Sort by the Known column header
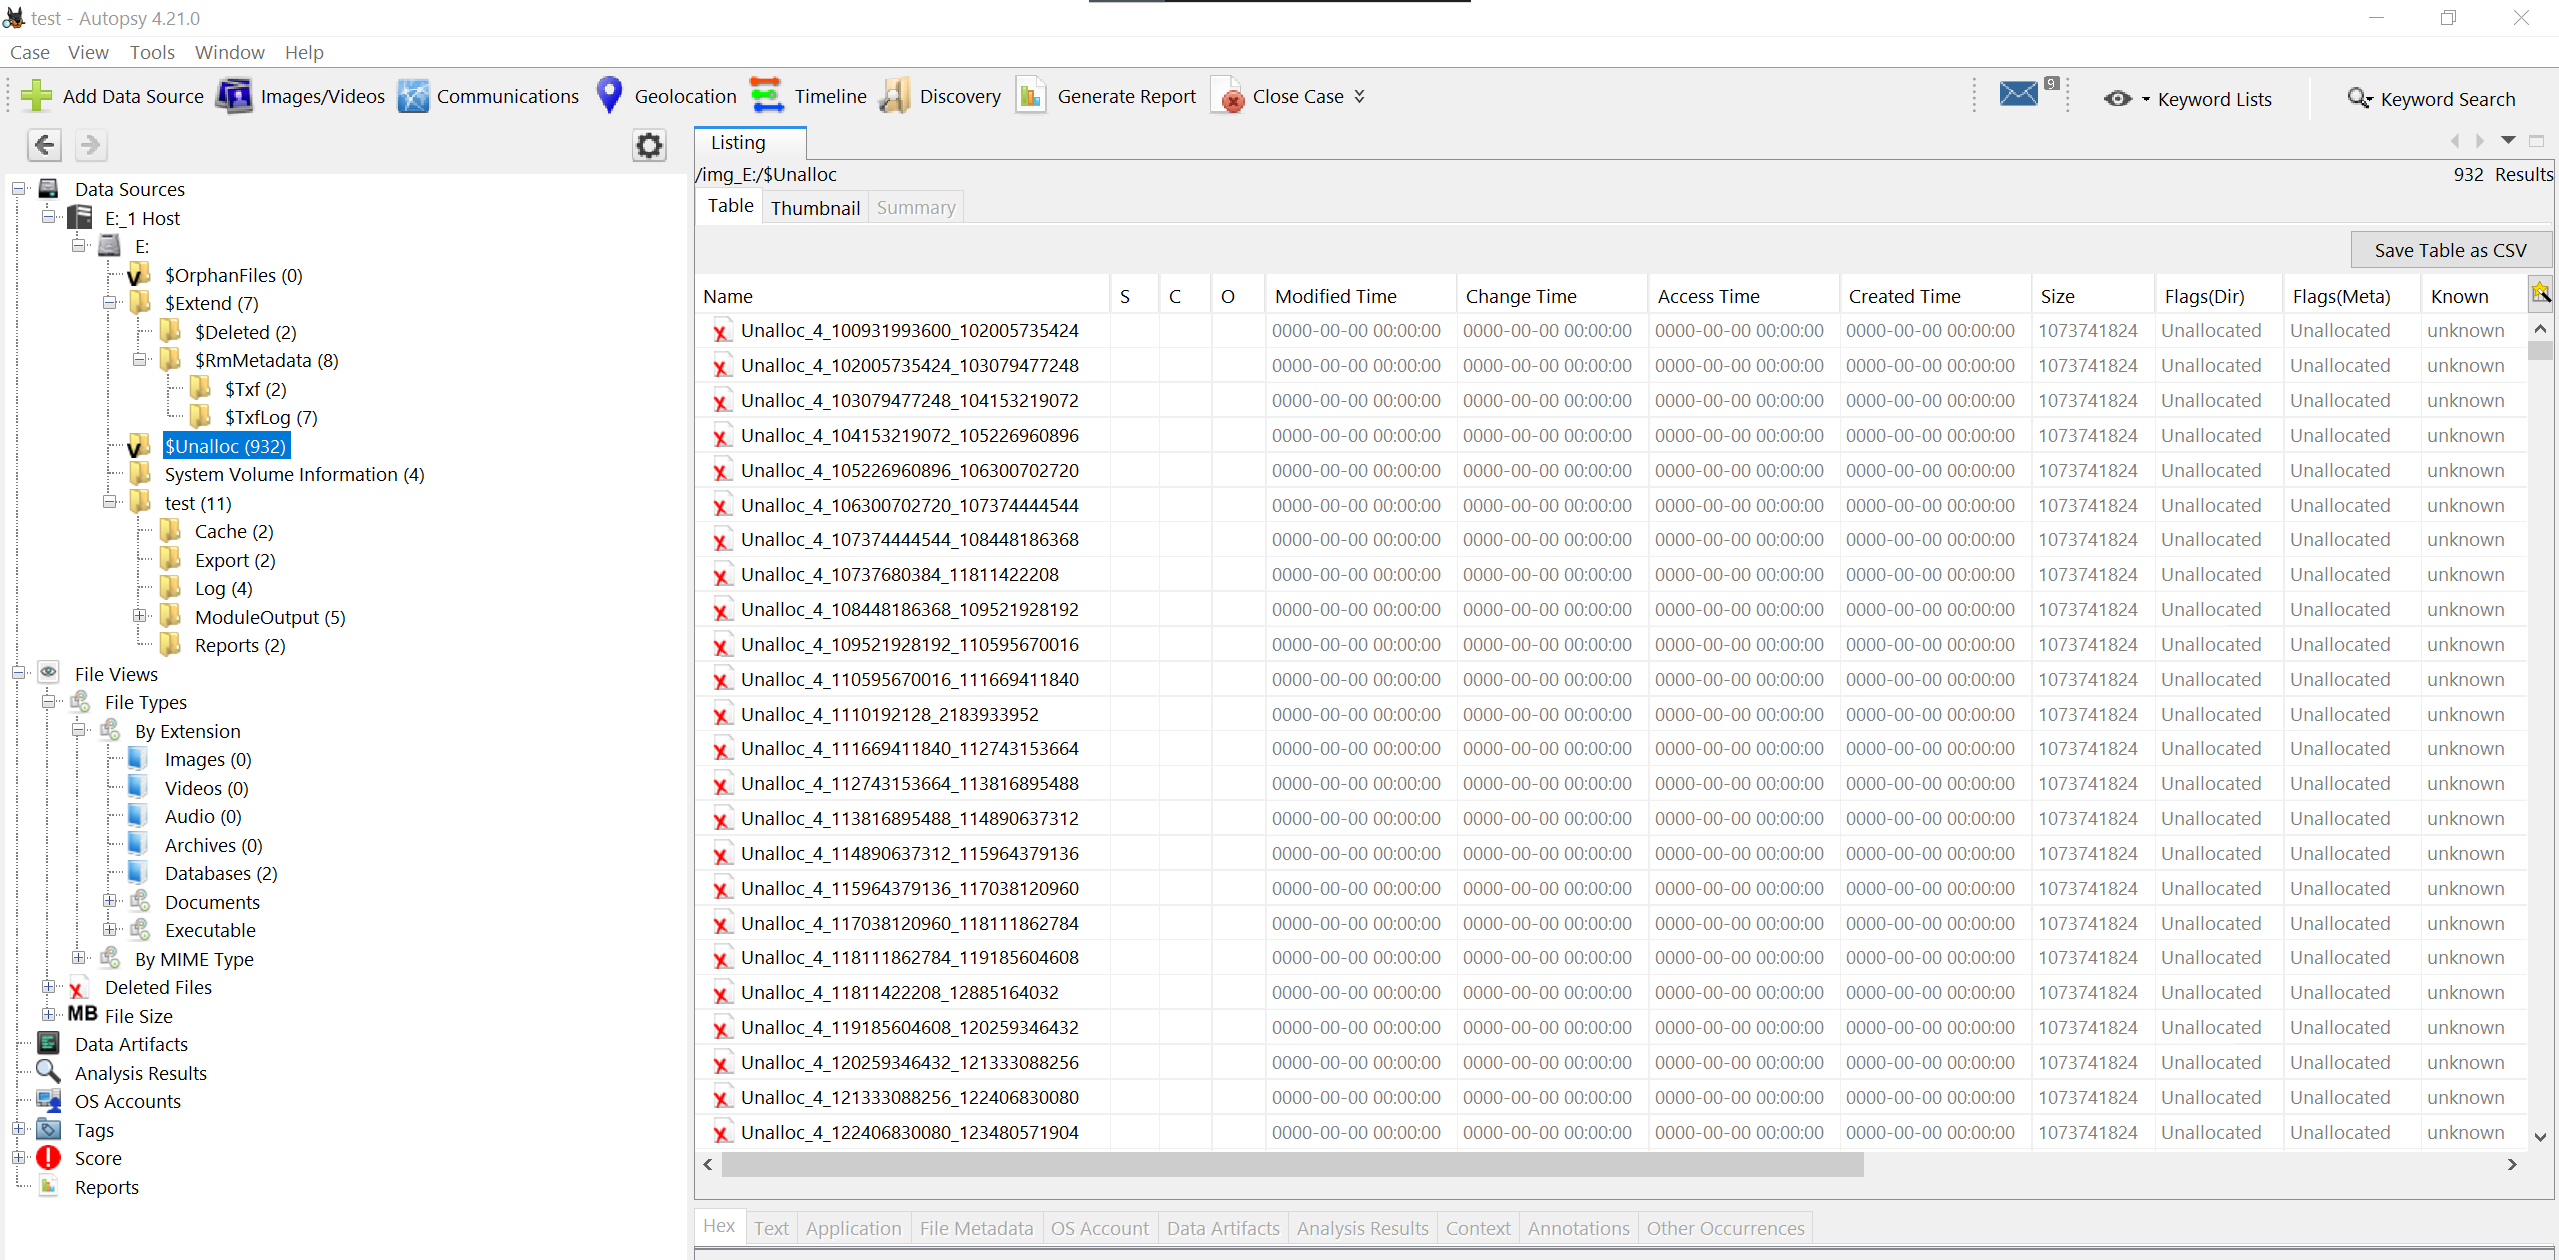This screenshot has width=2559, height=1260. pos(2472,296)
